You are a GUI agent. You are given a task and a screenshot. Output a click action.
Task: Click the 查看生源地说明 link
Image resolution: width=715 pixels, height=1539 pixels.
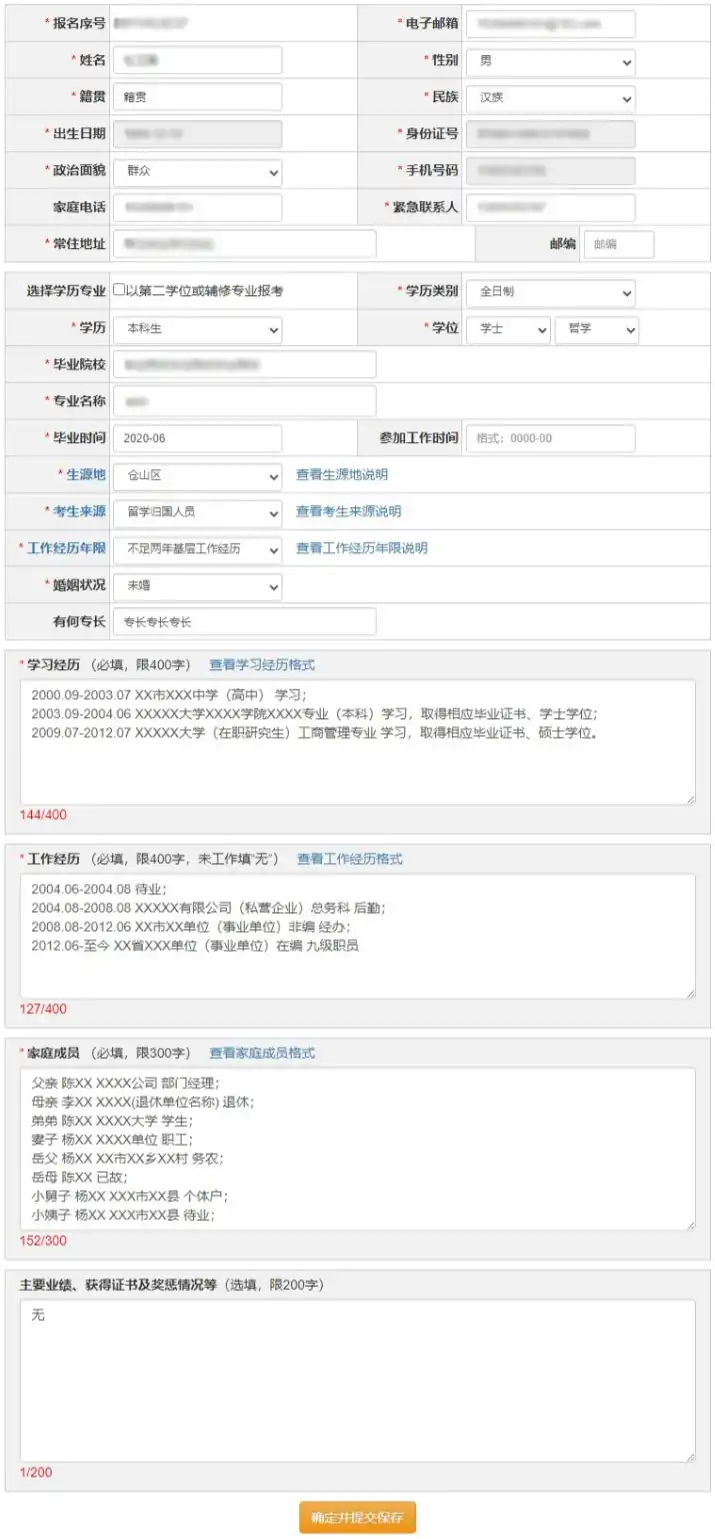click(341, 475)
